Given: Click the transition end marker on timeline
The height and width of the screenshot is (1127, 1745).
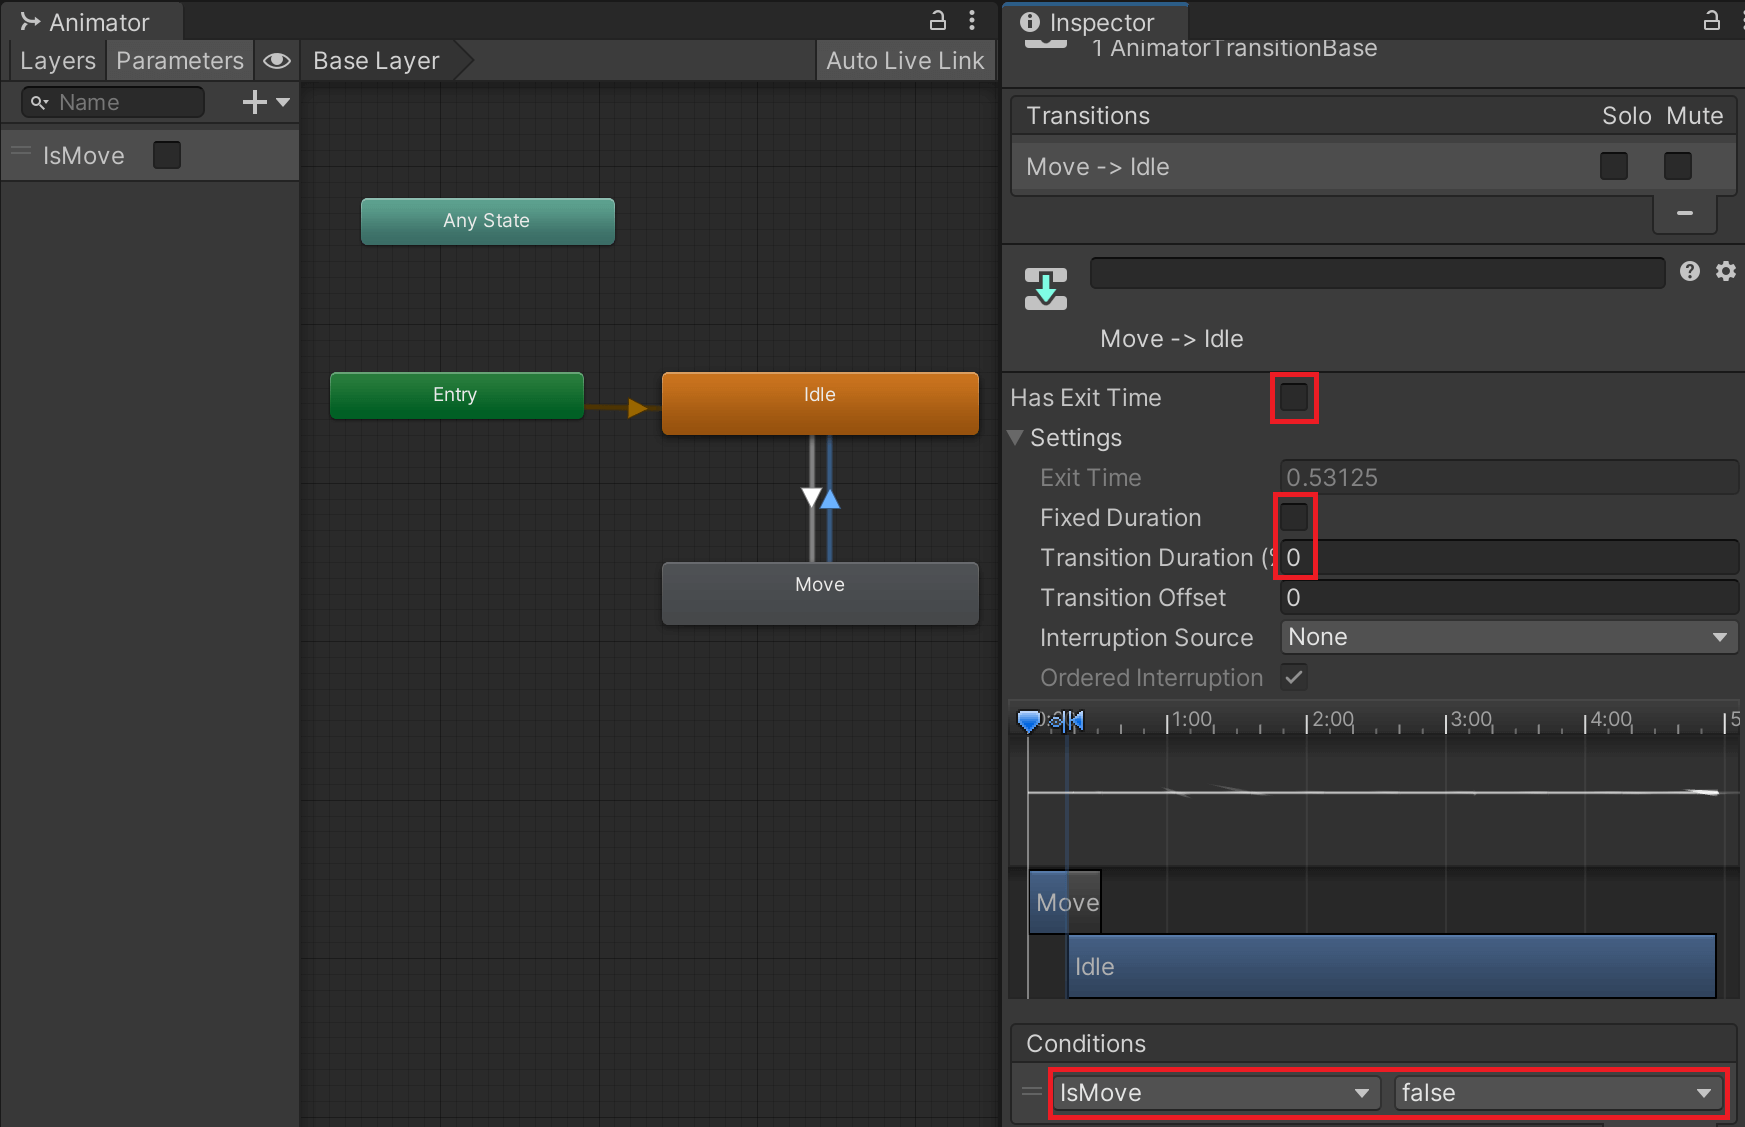Looking at the screenshot, I should pos(1076,720).
